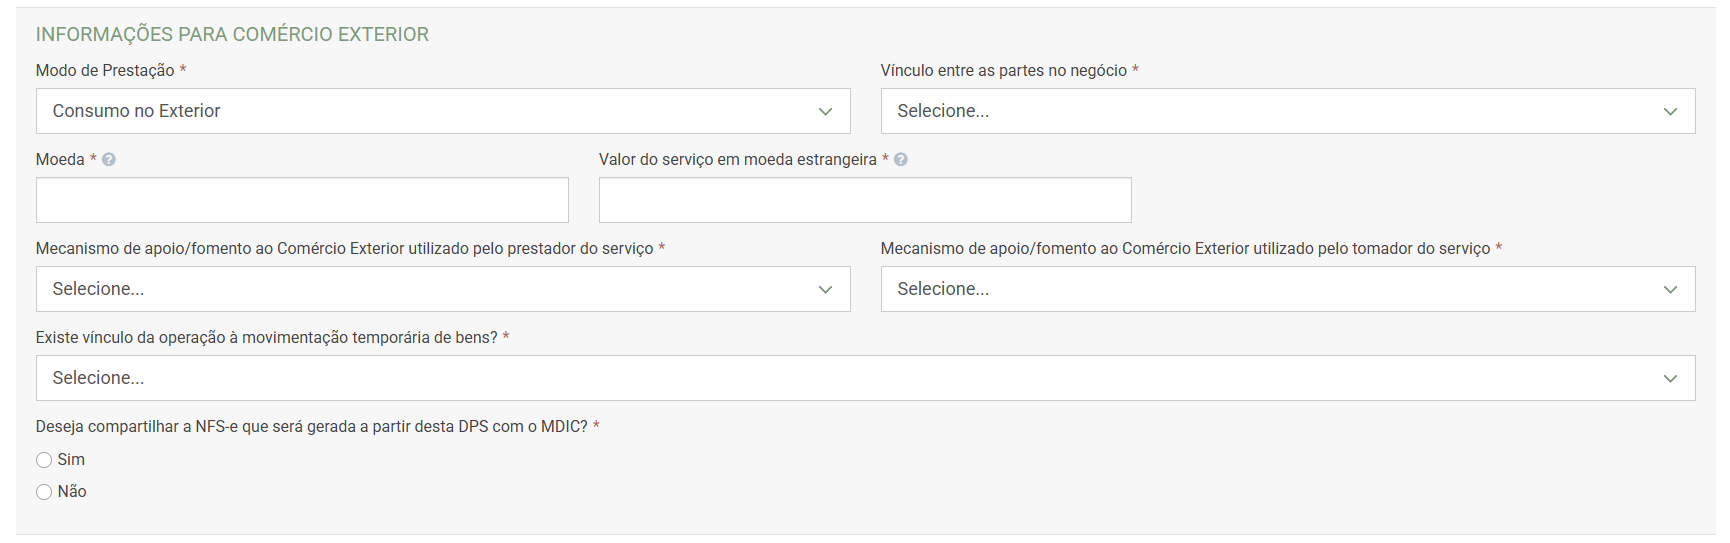Viewport: 1730px width, 543px height.
Task: Select the Sim radio button
Action: click(44, 460)
